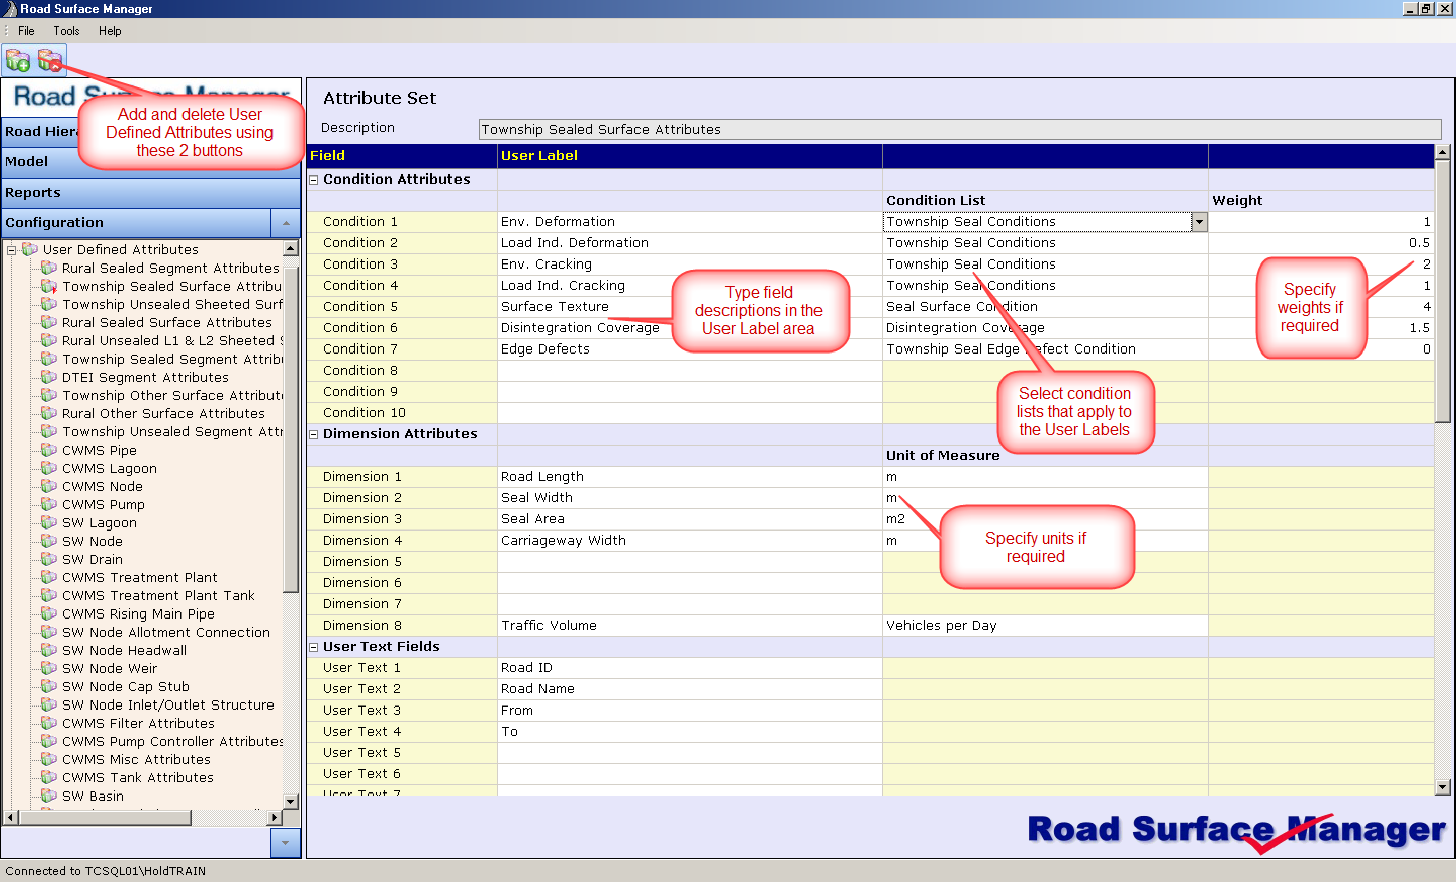Click User Text 2 Road Name cell
Screen dimensions: 1456x882
point(690,689)
